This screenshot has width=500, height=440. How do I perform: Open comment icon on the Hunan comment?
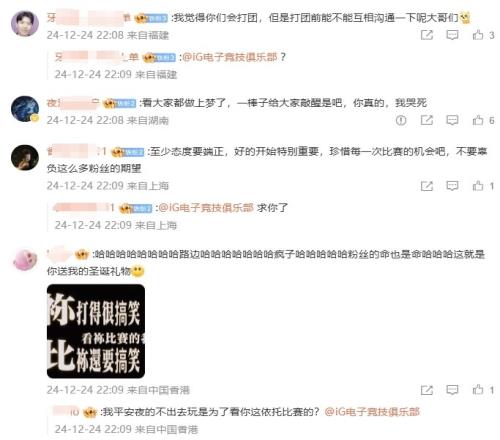coord(452,120)
